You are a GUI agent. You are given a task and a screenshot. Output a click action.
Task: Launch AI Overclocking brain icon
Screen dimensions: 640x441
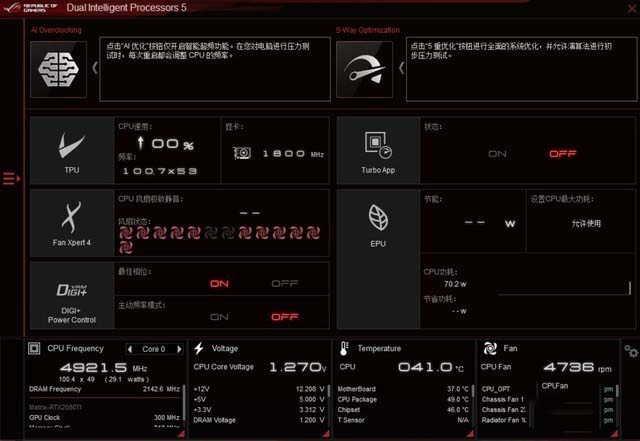(x=58, y=69)
